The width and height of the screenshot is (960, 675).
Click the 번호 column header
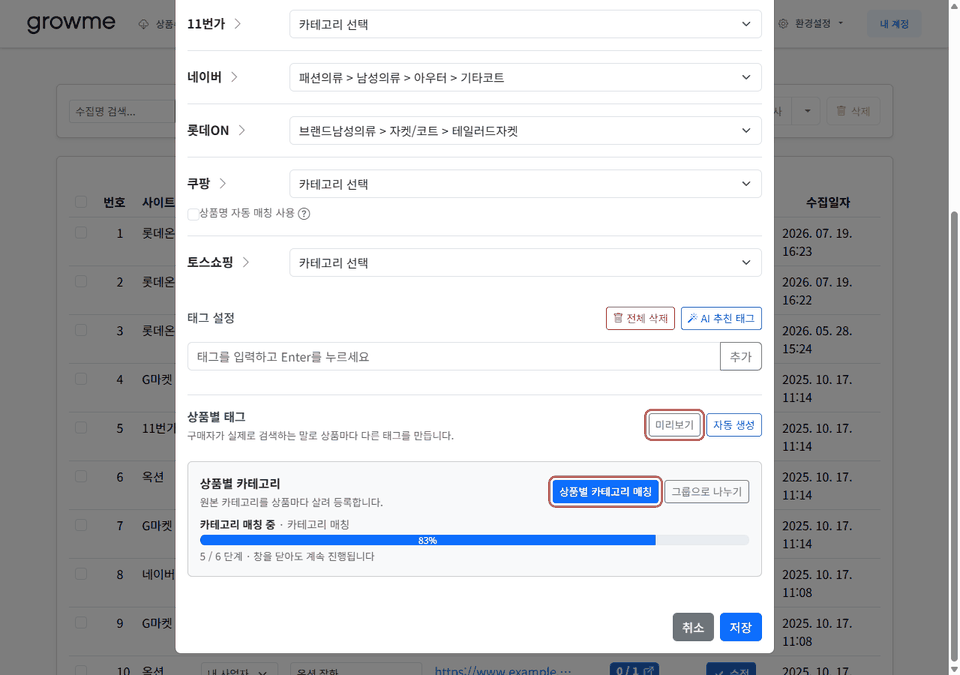point(114,202)
